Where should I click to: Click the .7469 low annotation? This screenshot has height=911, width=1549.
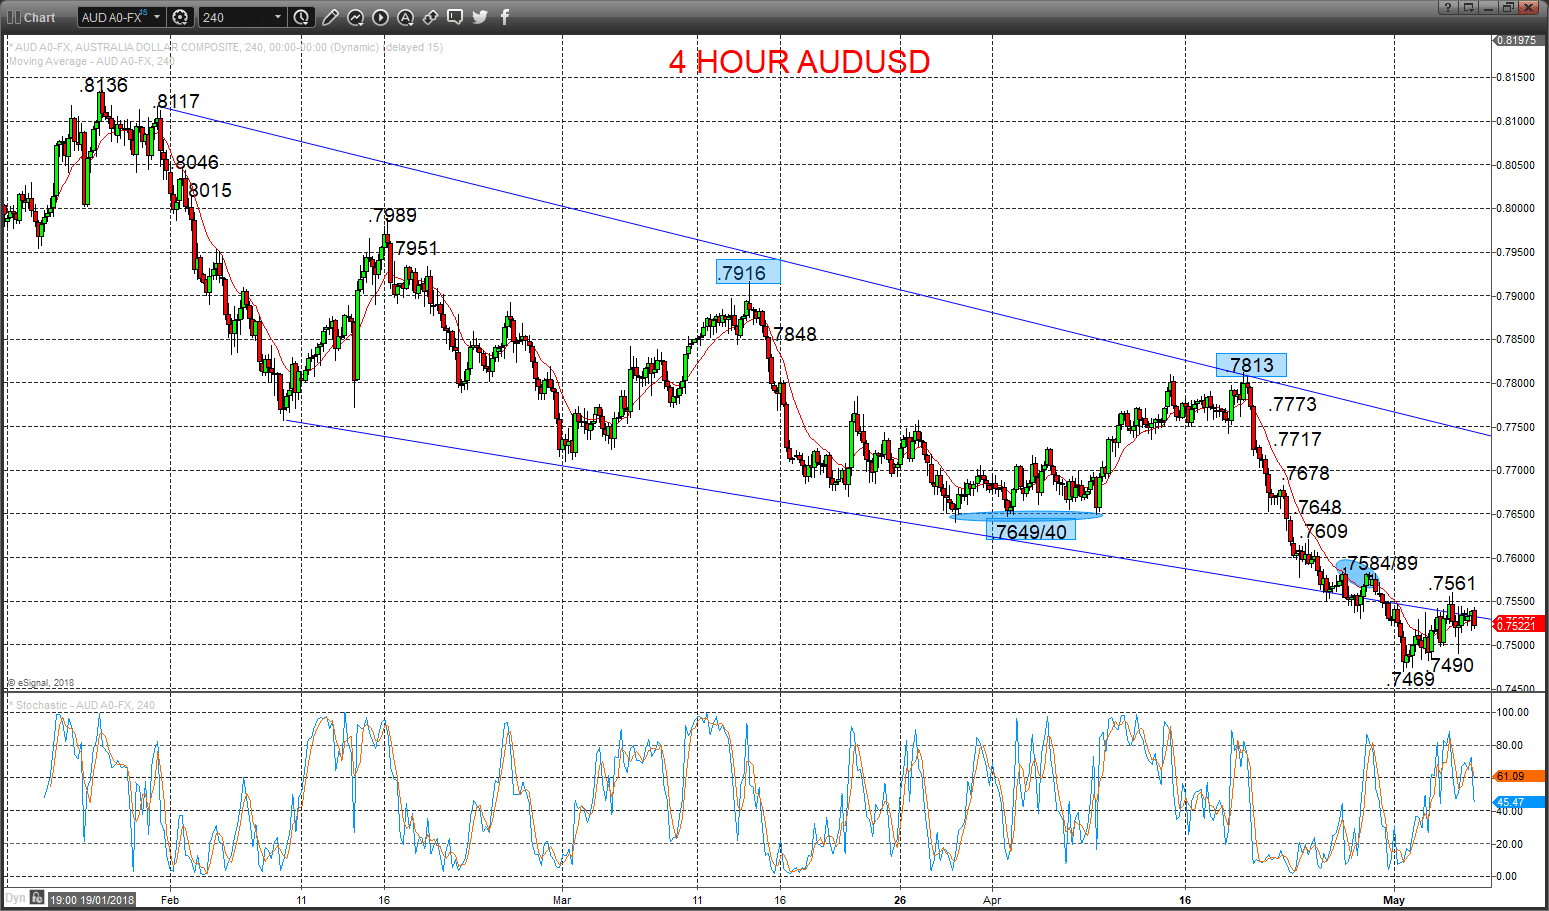point(1413,679)
